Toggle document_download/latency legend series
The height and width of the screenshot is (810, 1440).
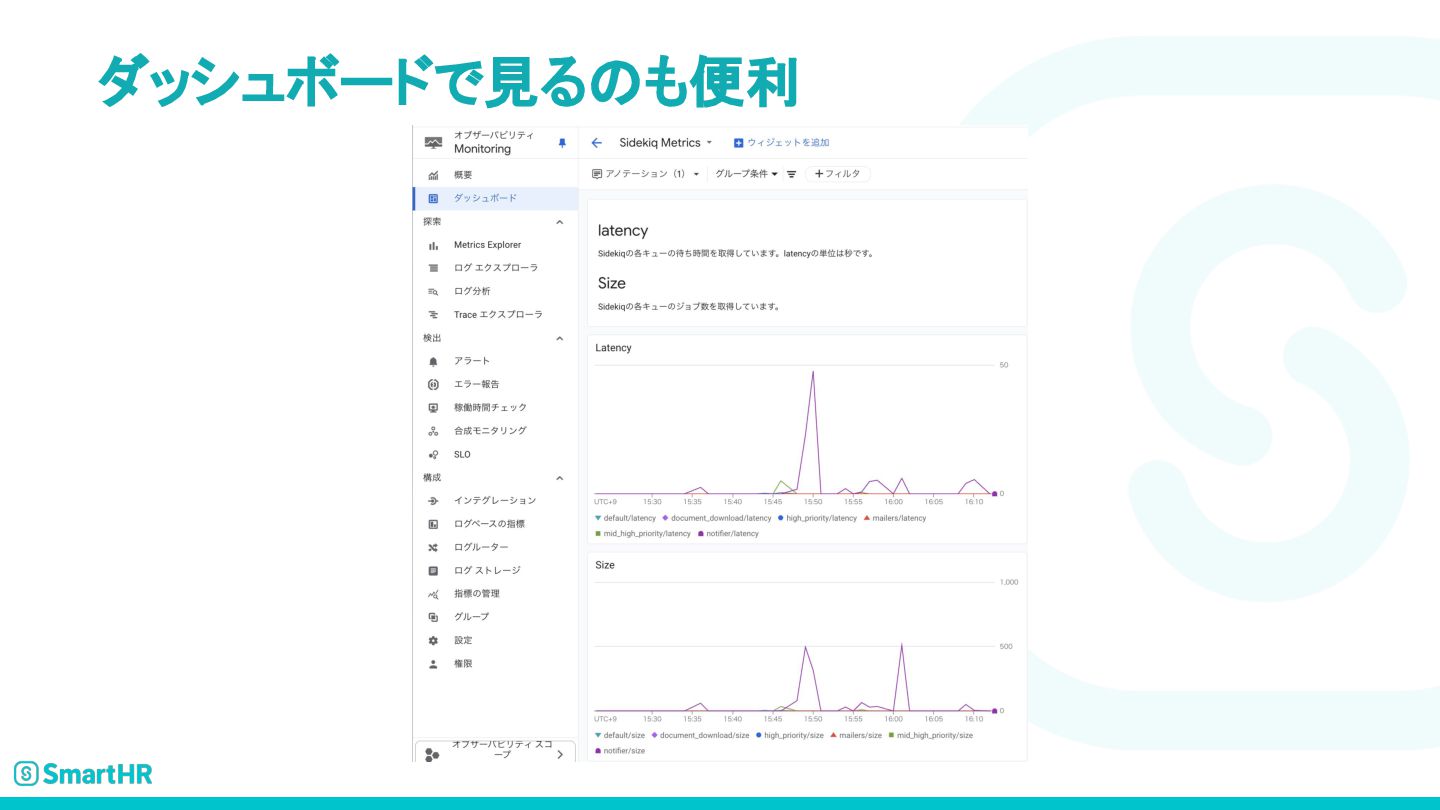[717, 518]
